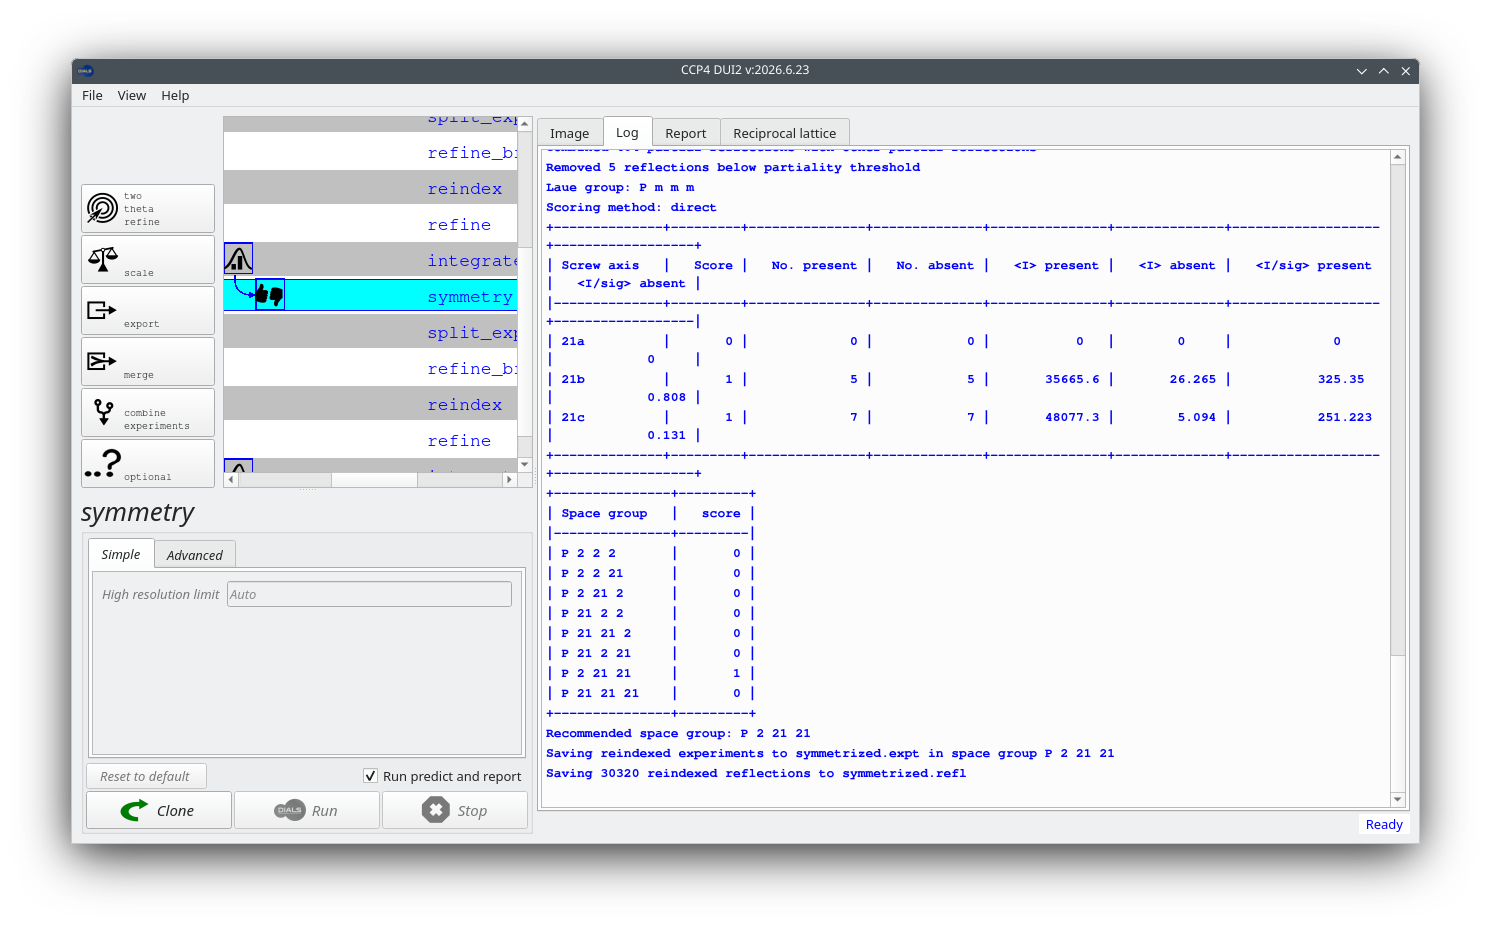Screen dimensions: 1492x929
Task: Switch to the Log tab
Action: pos(627,132)
